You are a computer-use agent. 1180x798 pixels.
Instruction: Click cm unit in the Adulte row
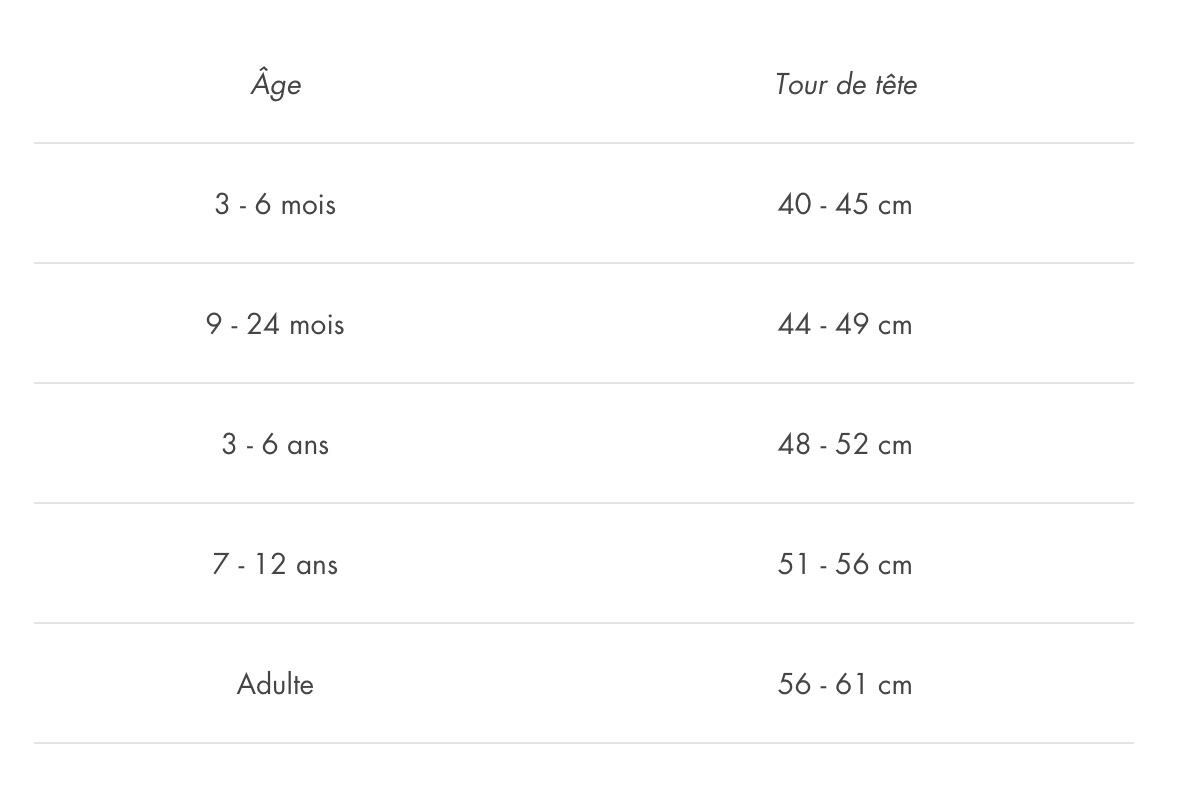tap(895, 685)
